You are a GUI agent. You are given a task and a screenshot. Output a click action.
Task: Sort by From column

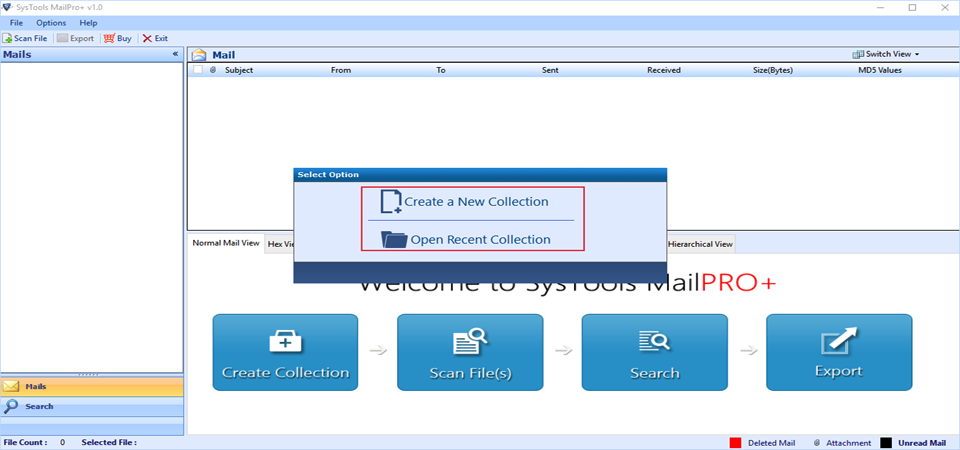pyautogui.click(x=341, y=70)
